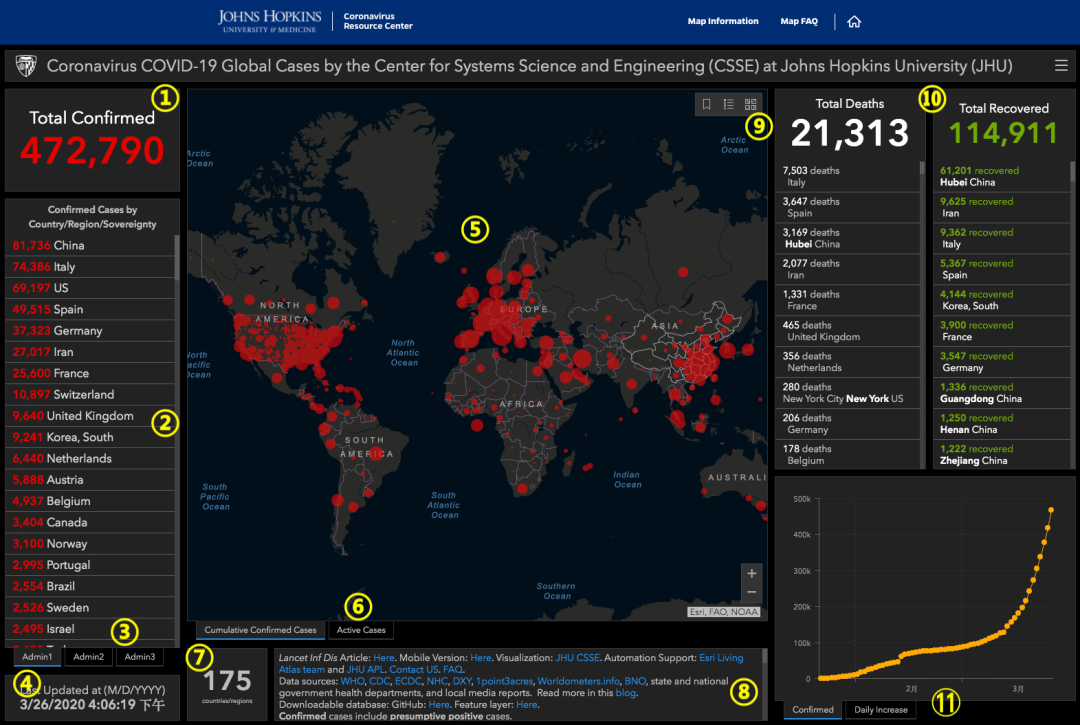1080x725 pixels.
Task: Zoom out on the map
Action: 752,592
